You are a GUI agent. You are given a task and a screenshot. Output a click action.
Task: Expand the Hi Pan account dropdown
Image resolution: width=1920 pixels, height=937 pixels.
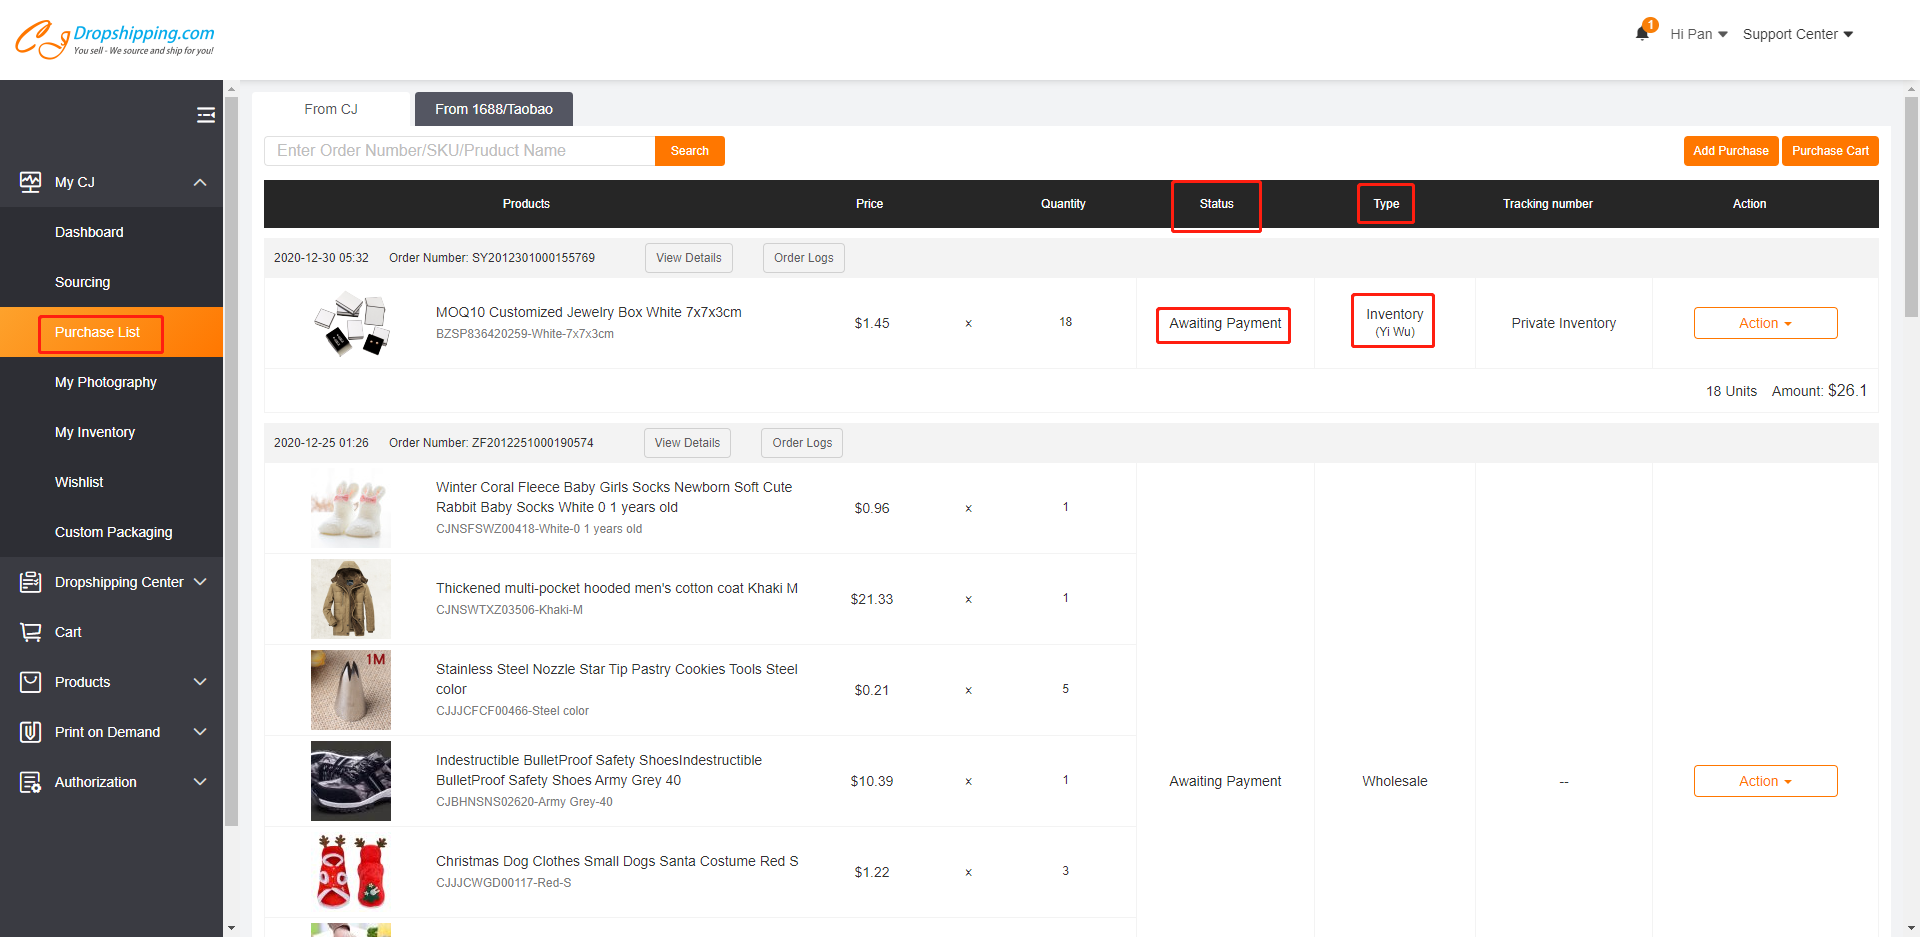click(1698, 34)
